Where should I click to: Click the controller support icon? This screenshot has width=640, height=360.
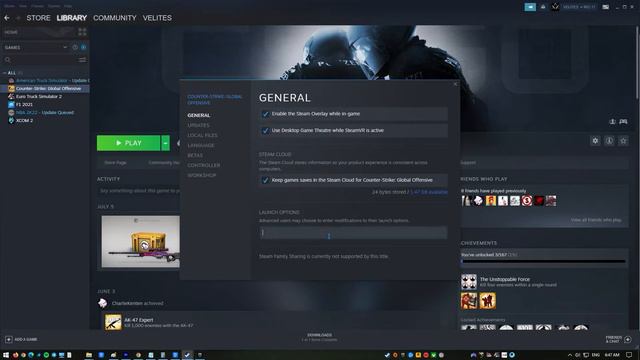[623, 122]
